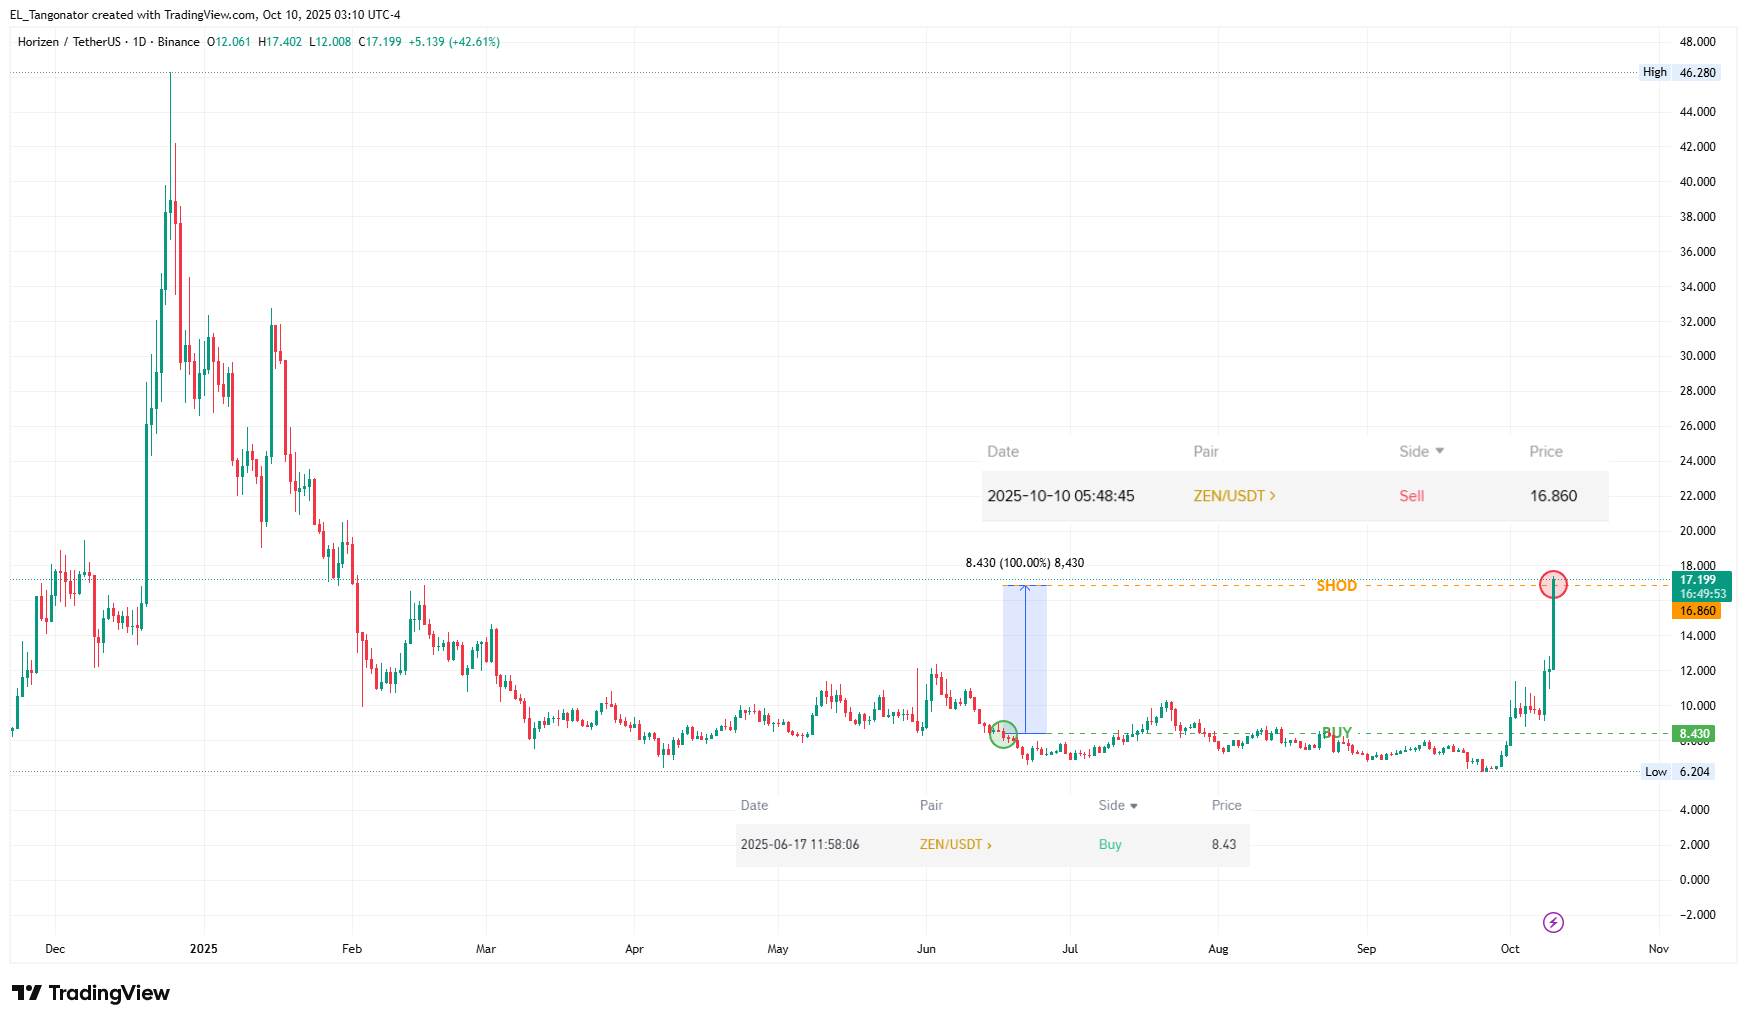
Task: Click the 8.430 (100.00%) measurement label
Action: point(1024,562)
